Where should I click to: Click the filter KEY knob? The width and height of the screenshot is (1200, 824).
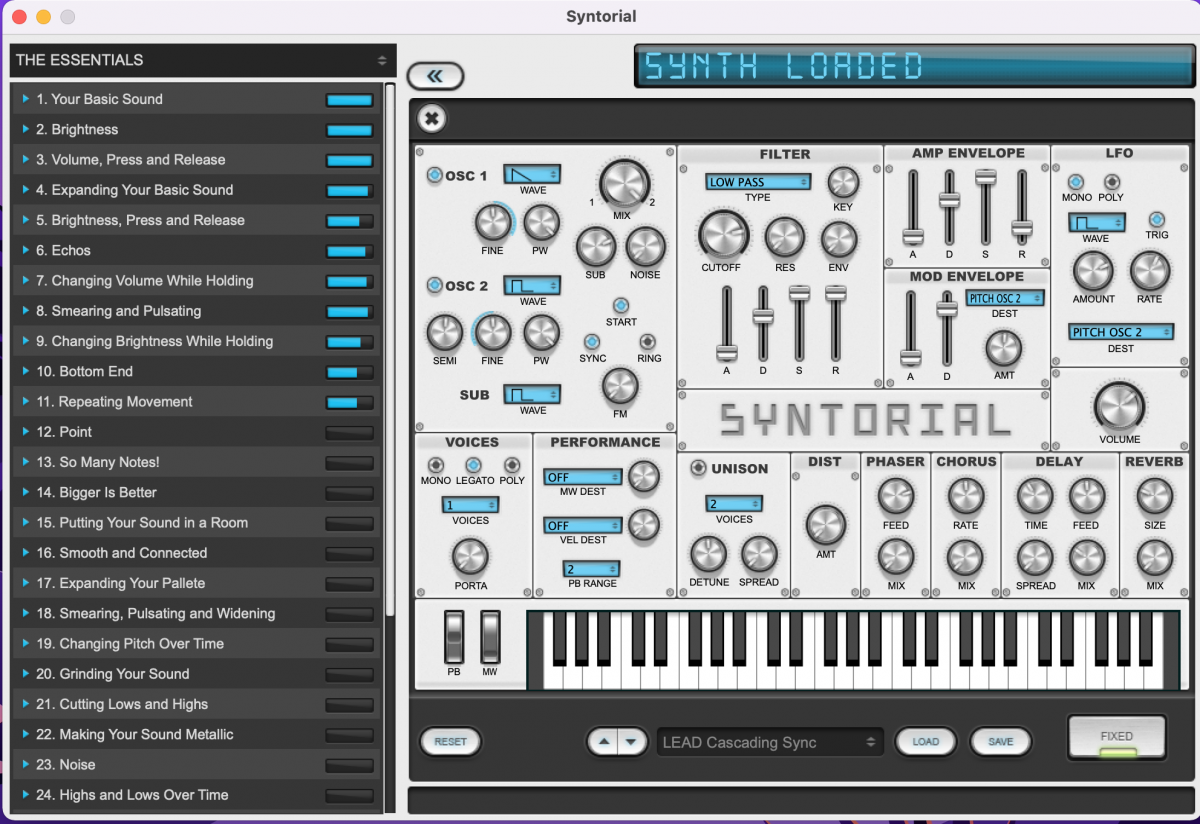coord(843,182)
